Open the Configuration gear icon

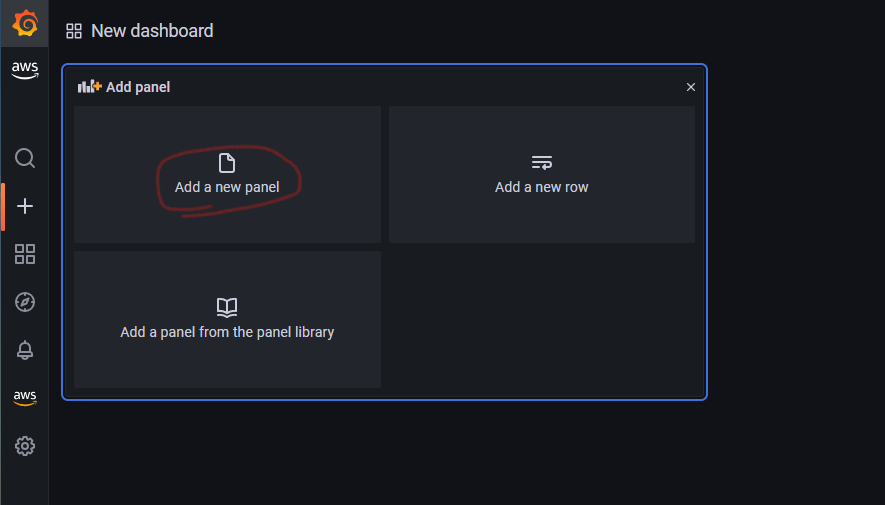click(x=25, y=446)
